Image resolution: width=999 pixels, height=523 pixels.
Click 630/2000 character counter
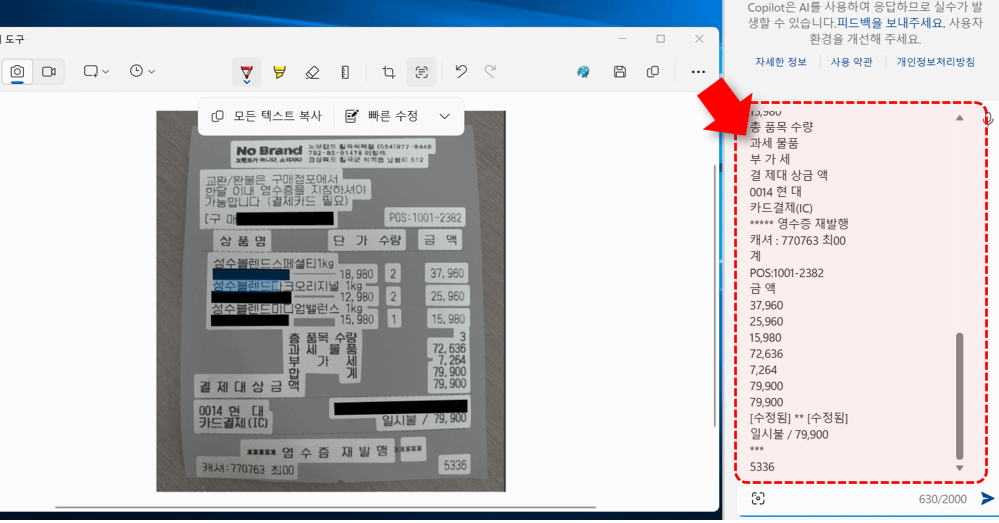(x=942, y=499)
